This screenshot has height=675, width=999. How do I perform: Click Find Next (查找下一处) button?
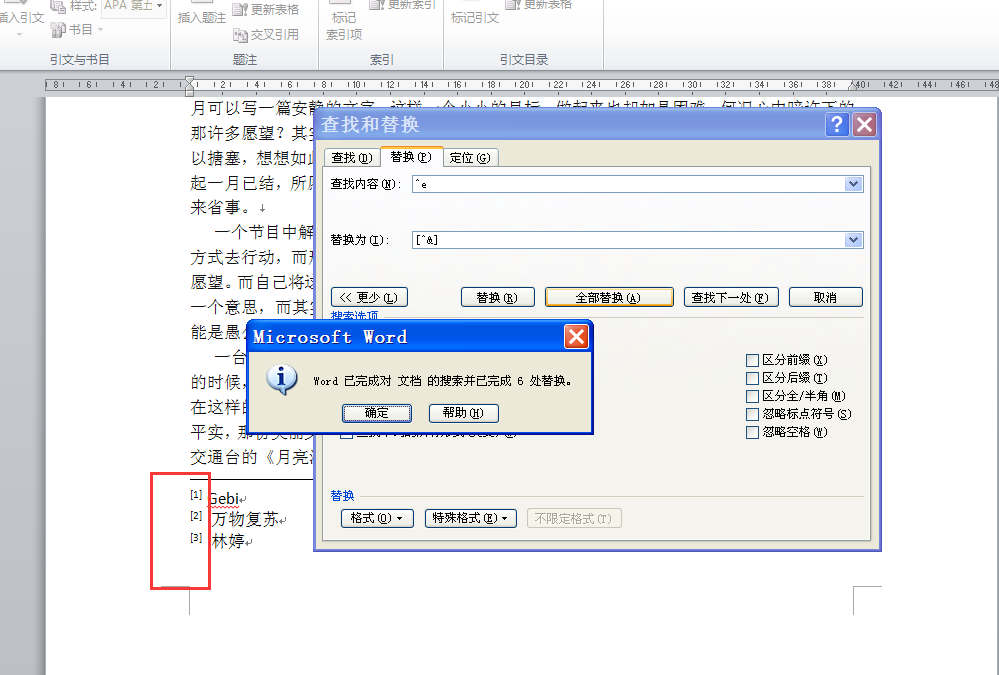click(x=731, y=298)
